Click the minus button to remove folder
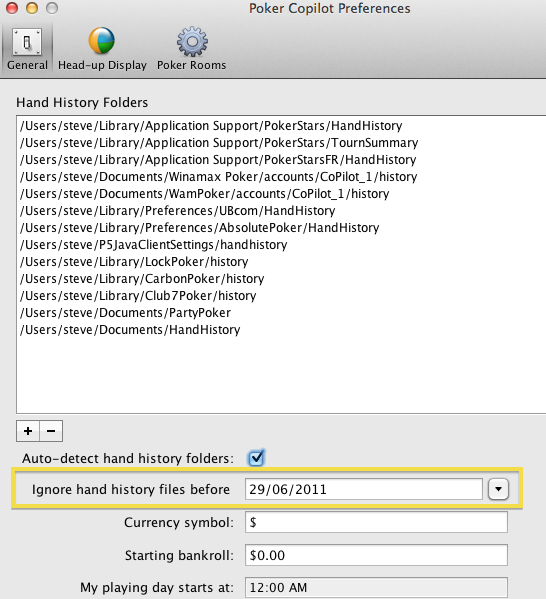546x599 pixels. pos(51,431)
